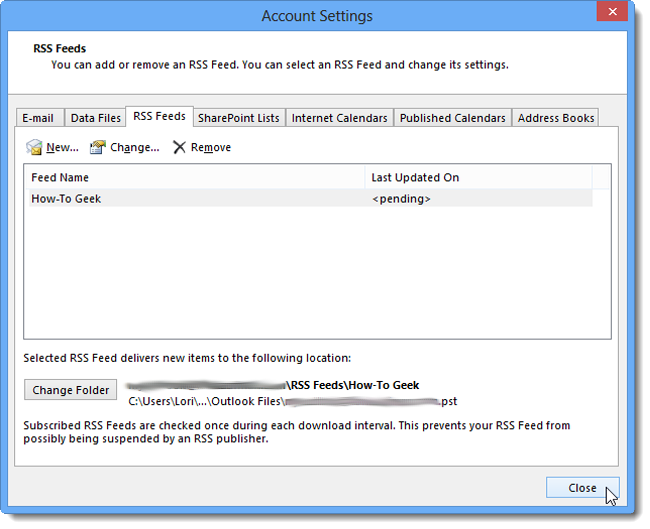Click the Account Settings title bar

click(x=317, y=16)
